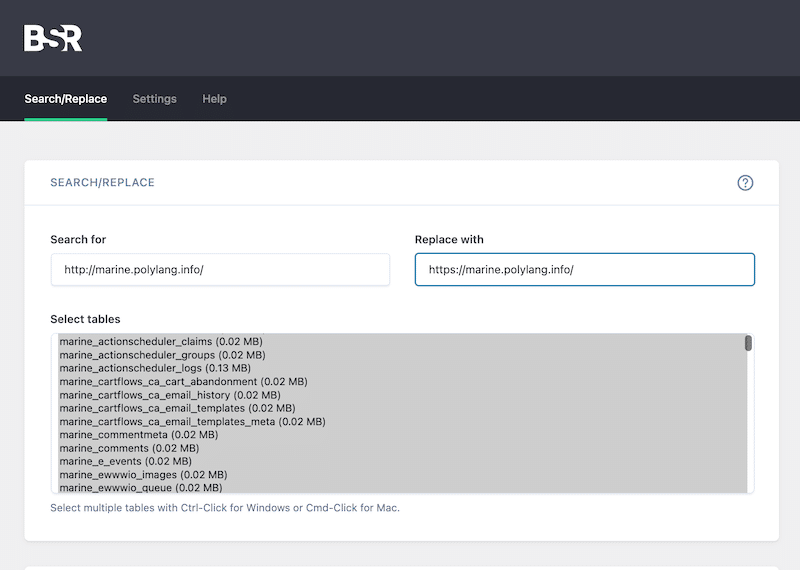
Task: Select marine_ewwwio_images table
Action: tap(403, 475)
